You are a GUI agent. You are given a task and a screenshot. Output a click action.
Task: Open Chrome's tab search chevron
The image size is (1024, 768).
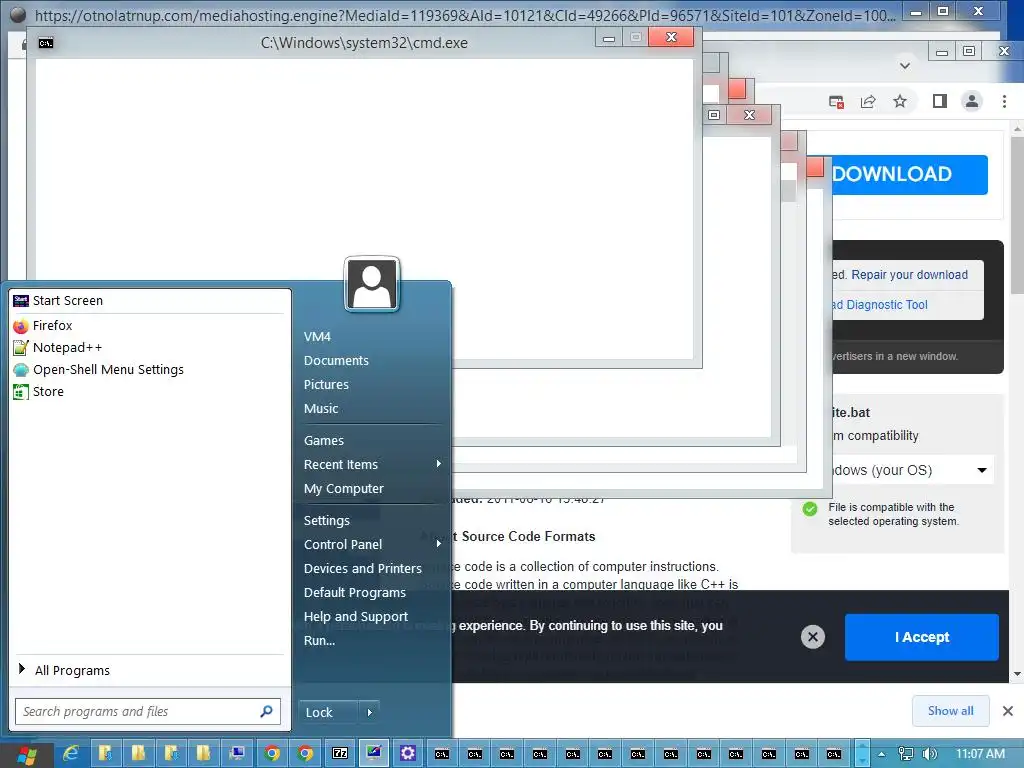pyautogui.click(x=904, y=65)
